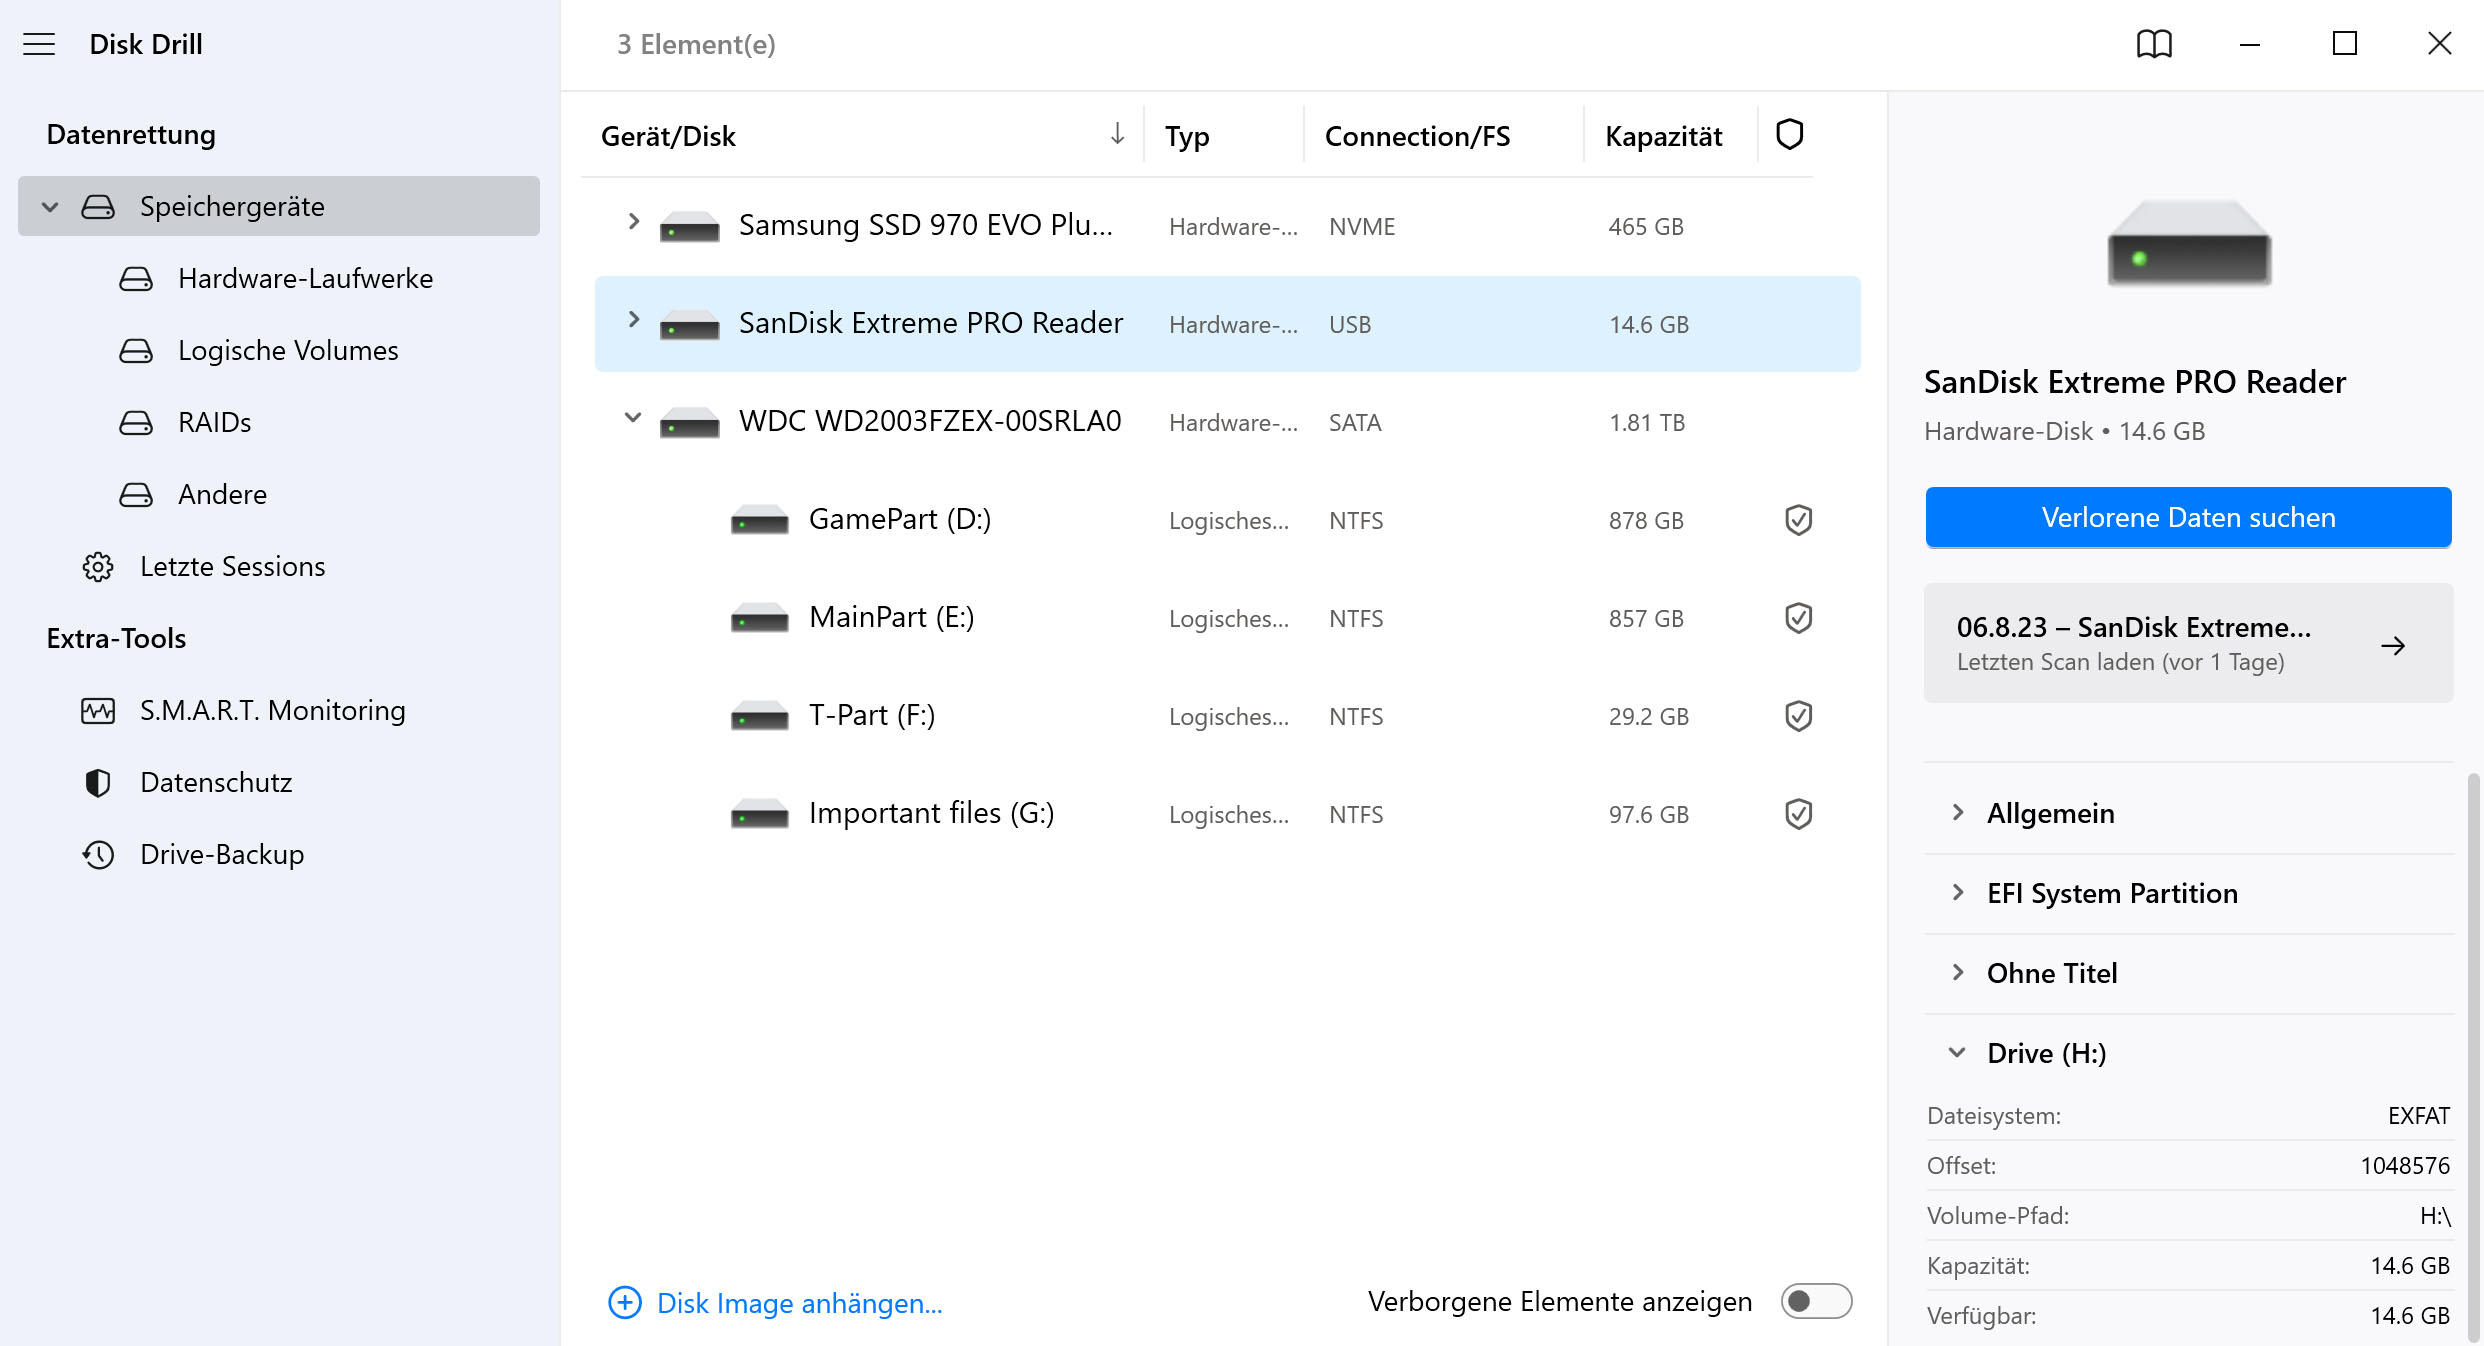The height and width of the screenshot is (1346, 2484).
Task: Expand the SanDisk Extreme PRO Reader row
Action: point(633,319)
